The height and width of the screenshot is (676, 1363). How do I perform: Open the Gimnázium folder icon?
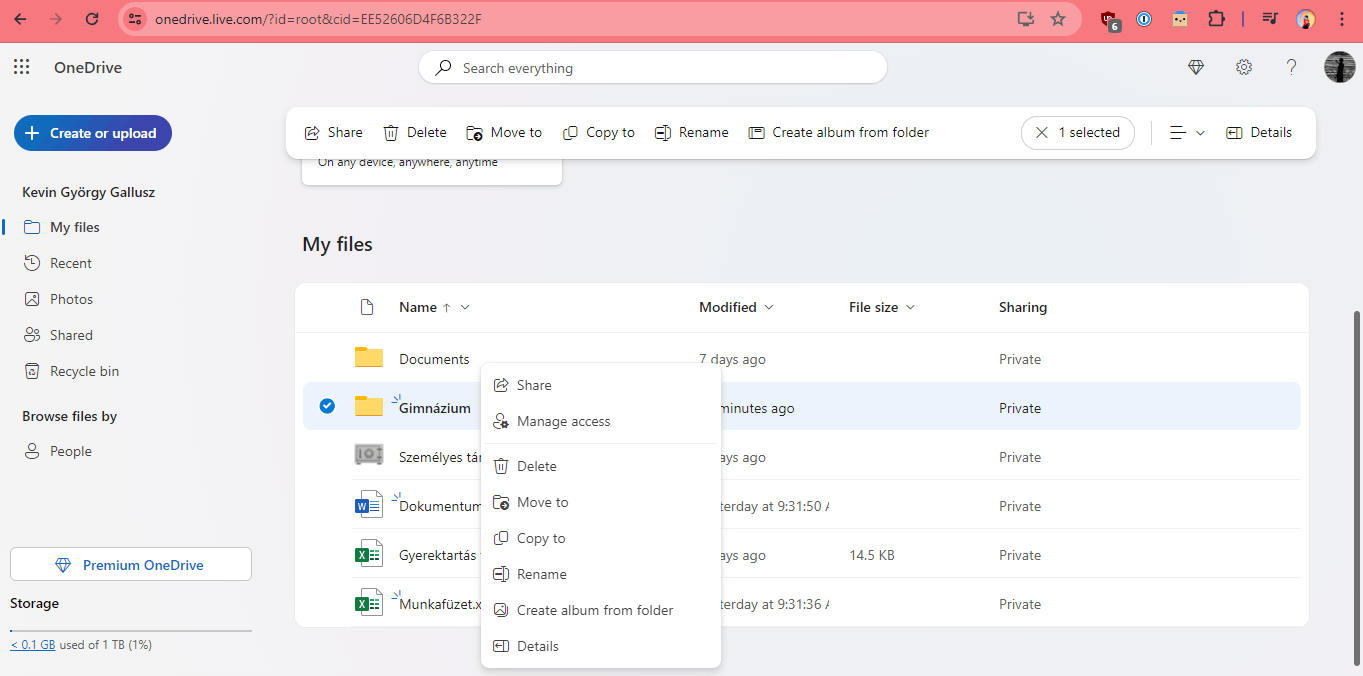tap(369, 406)
